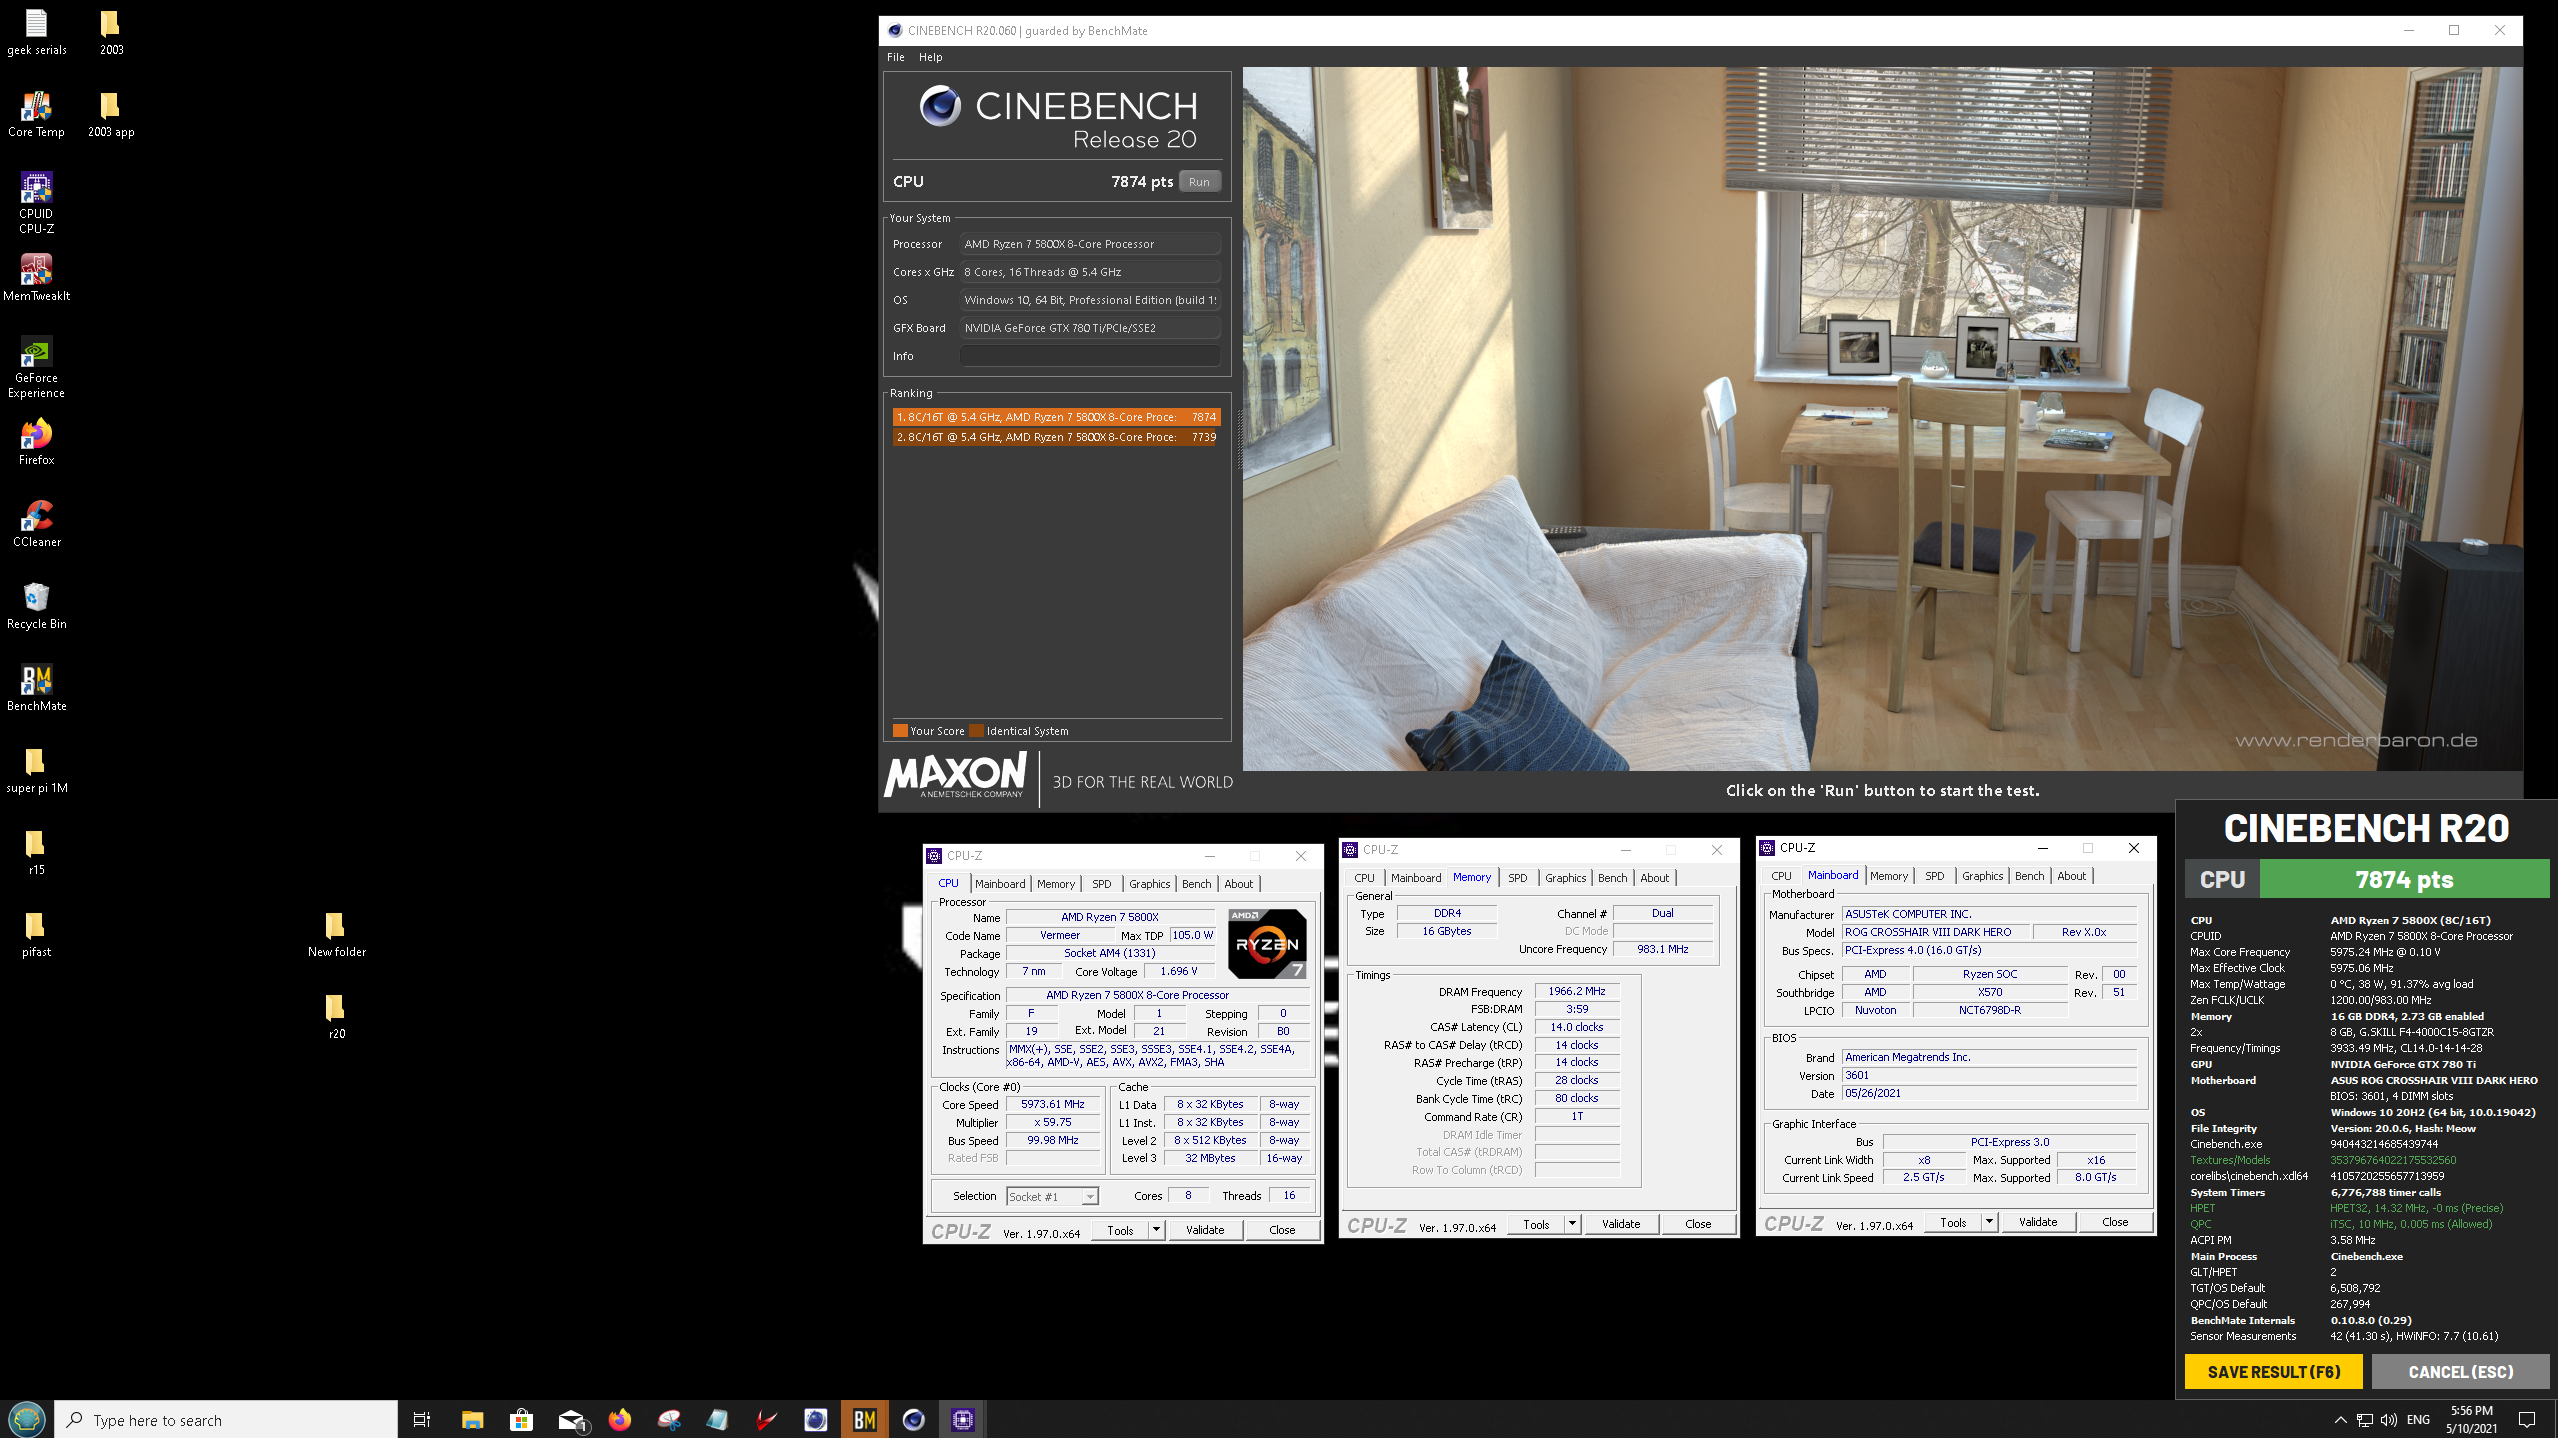Click the Cinema 4D sphere taskbar icon

[x=913, y=1419]
